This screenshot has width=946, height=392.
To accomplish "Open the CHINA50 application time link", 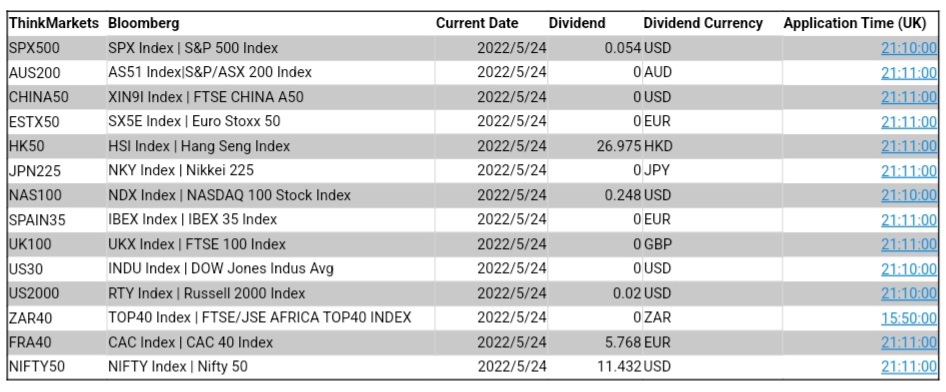I will (x=909, y=97).
